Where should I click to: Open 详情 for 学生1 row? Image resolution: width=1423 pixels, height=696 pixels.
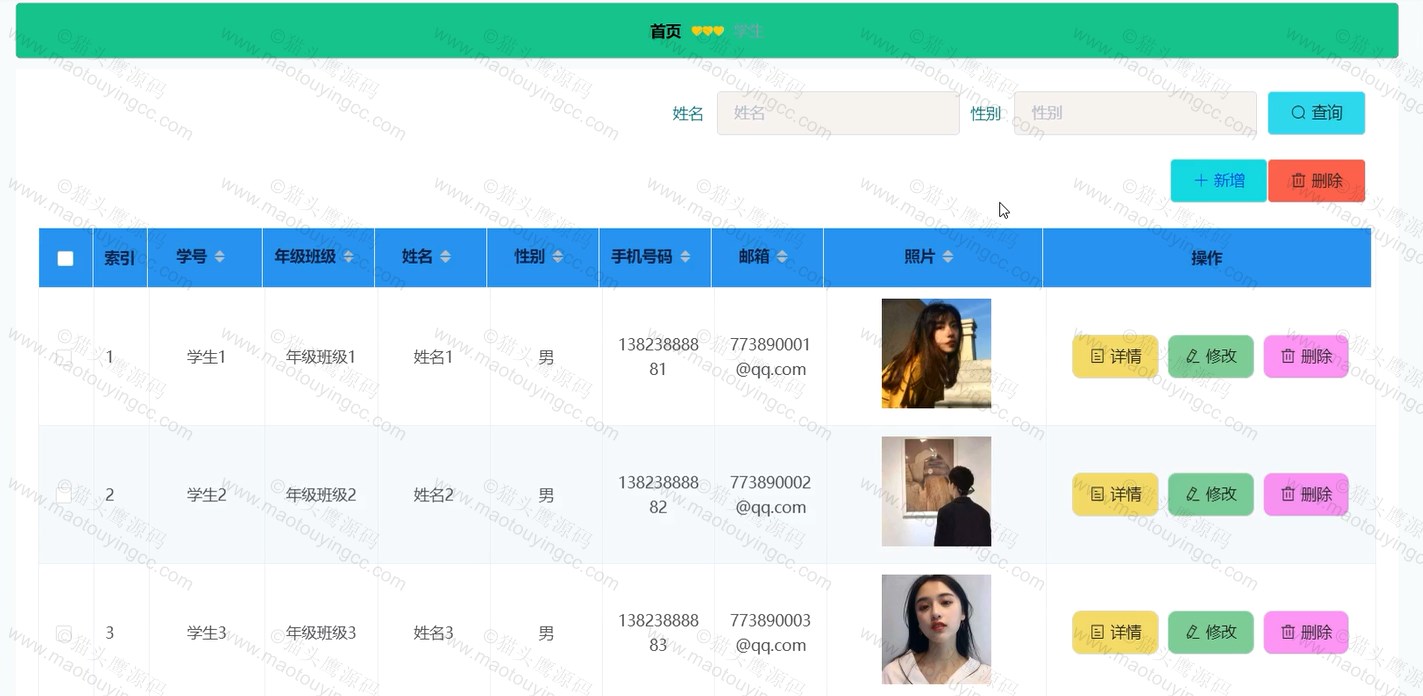[1115, 356]
